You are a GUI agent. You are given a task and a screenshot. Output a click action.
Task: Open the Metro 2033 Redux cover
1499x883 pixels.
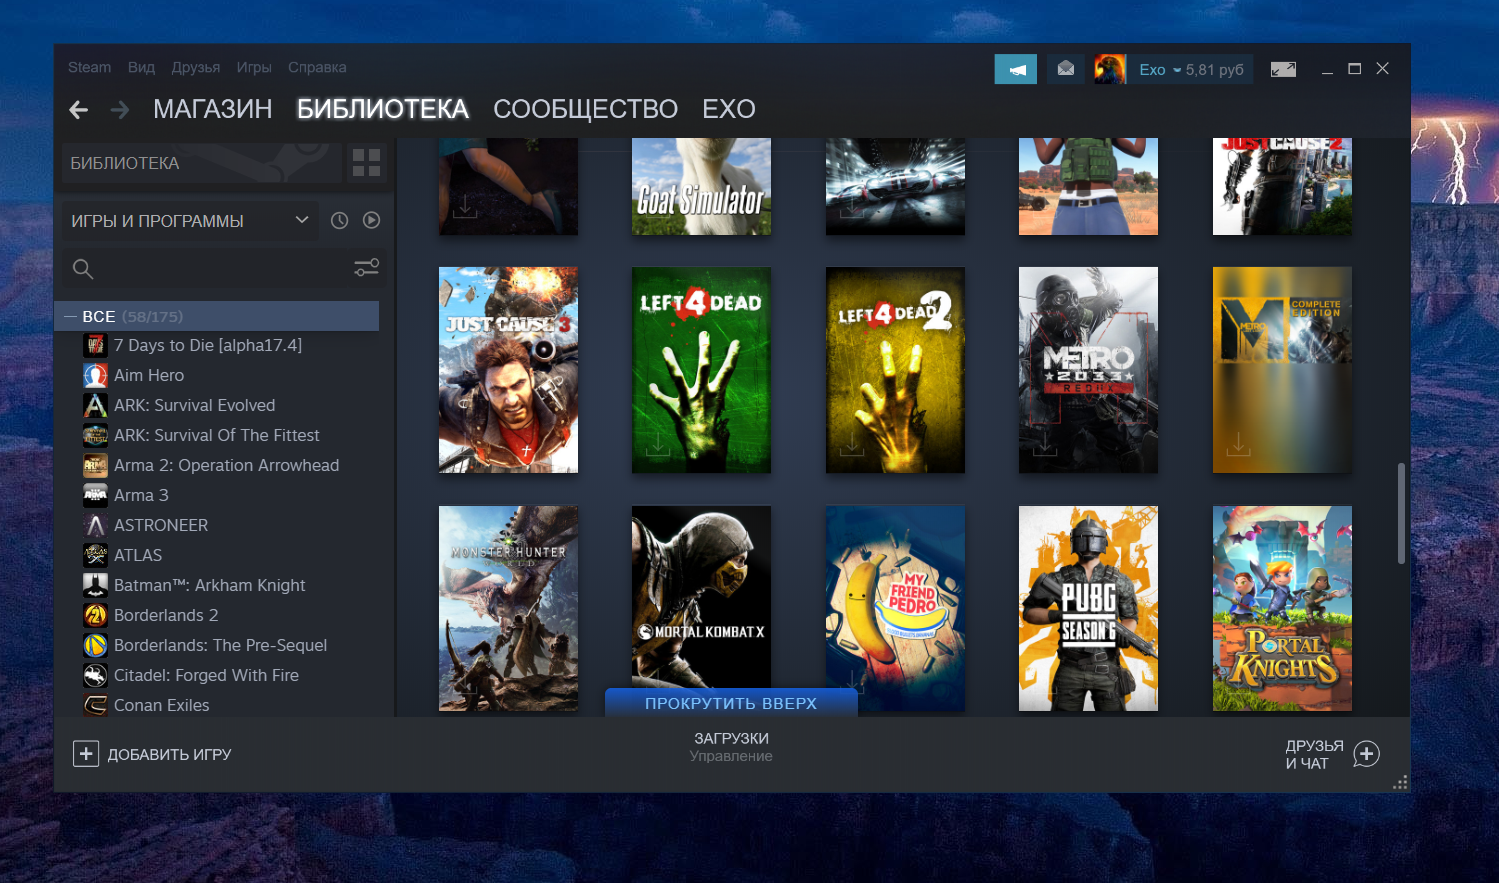1088,370
